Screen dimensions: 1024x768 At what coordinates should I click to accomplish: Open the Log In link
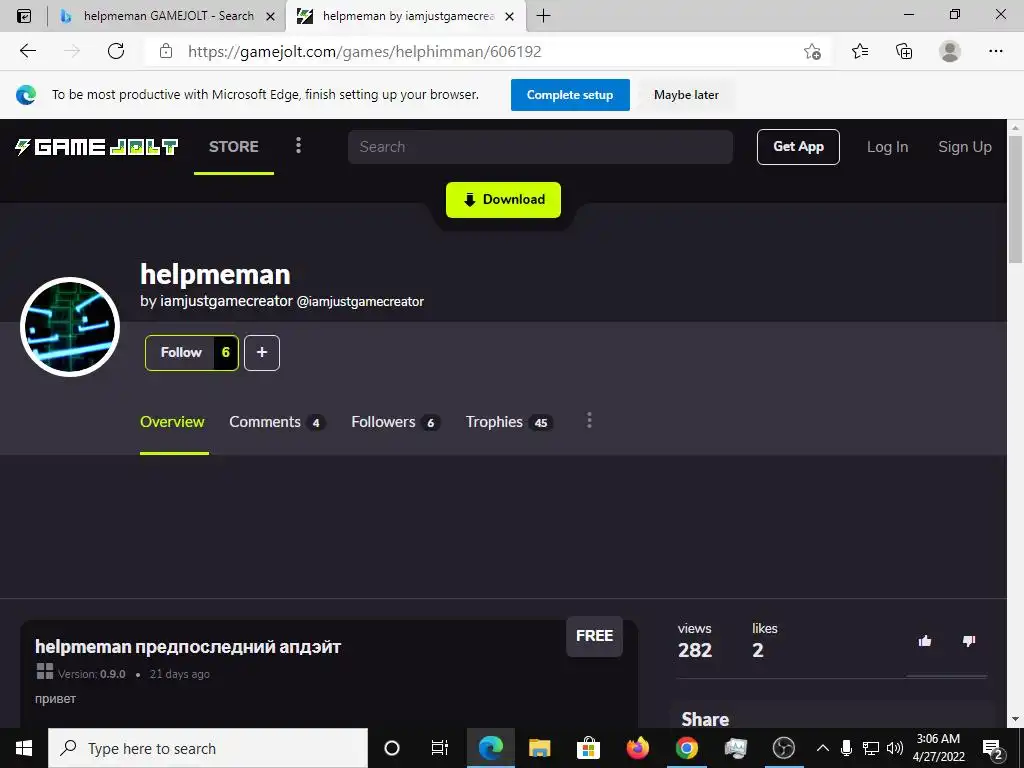coord(887,147)
